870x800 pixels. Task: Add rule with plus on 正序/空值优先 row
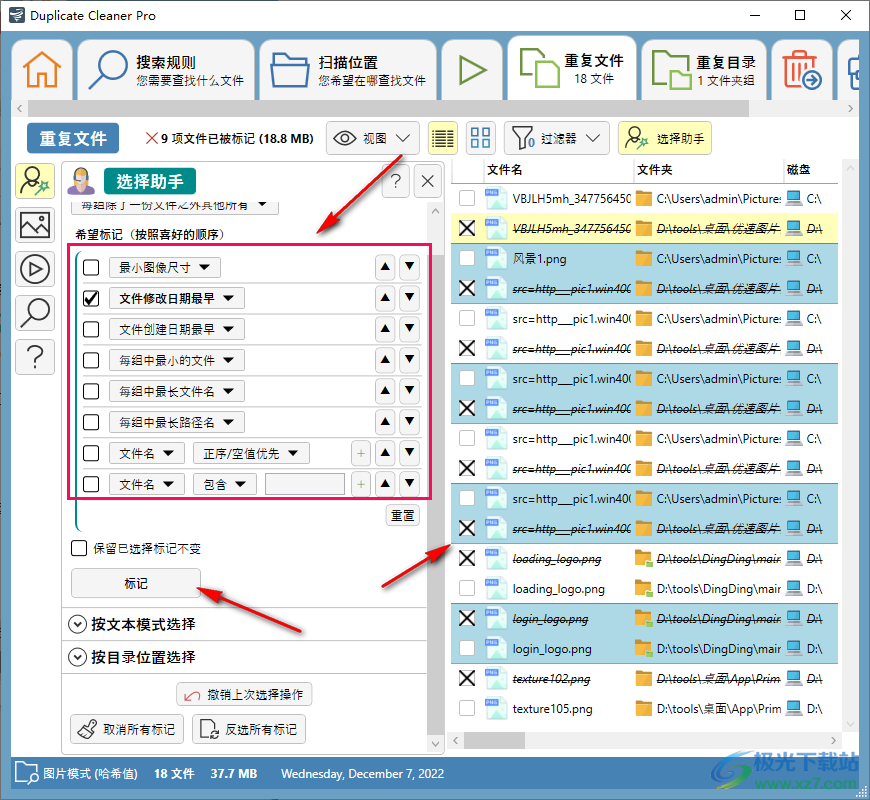coord(361,453)
